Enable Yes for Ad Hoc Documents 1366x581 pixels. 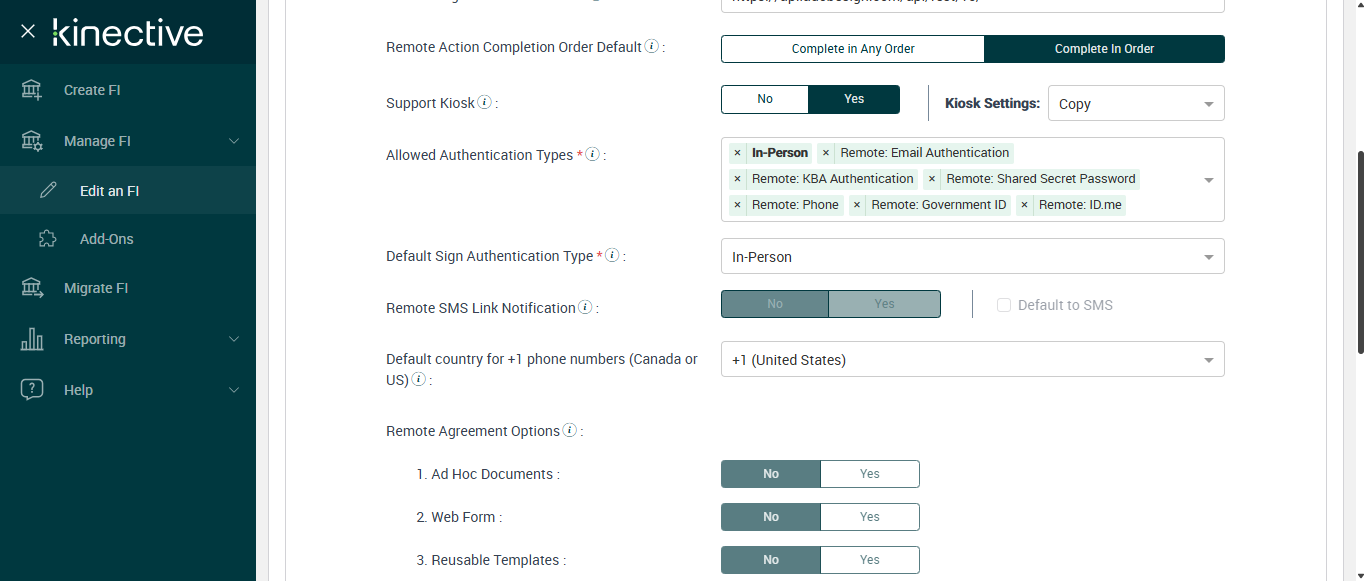[869, 474]
